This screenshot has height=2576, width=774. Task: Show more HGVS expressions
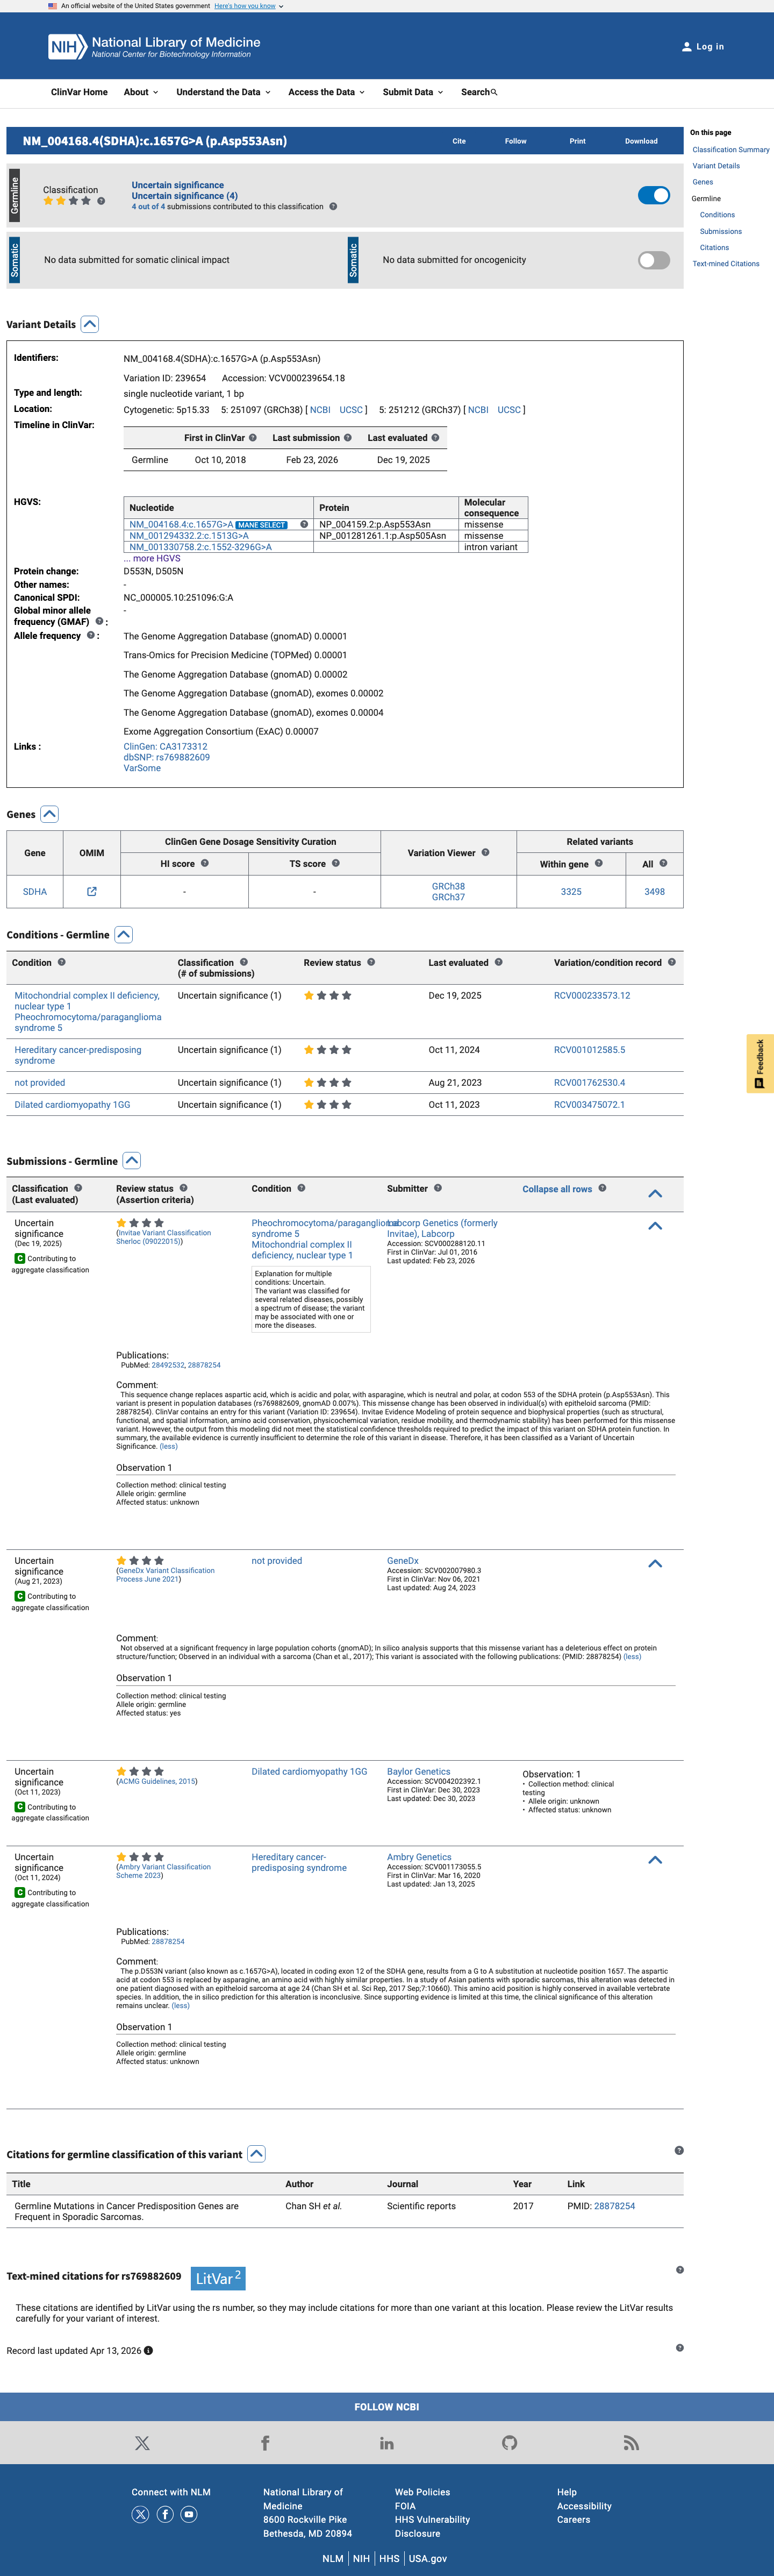pos(152,559)
